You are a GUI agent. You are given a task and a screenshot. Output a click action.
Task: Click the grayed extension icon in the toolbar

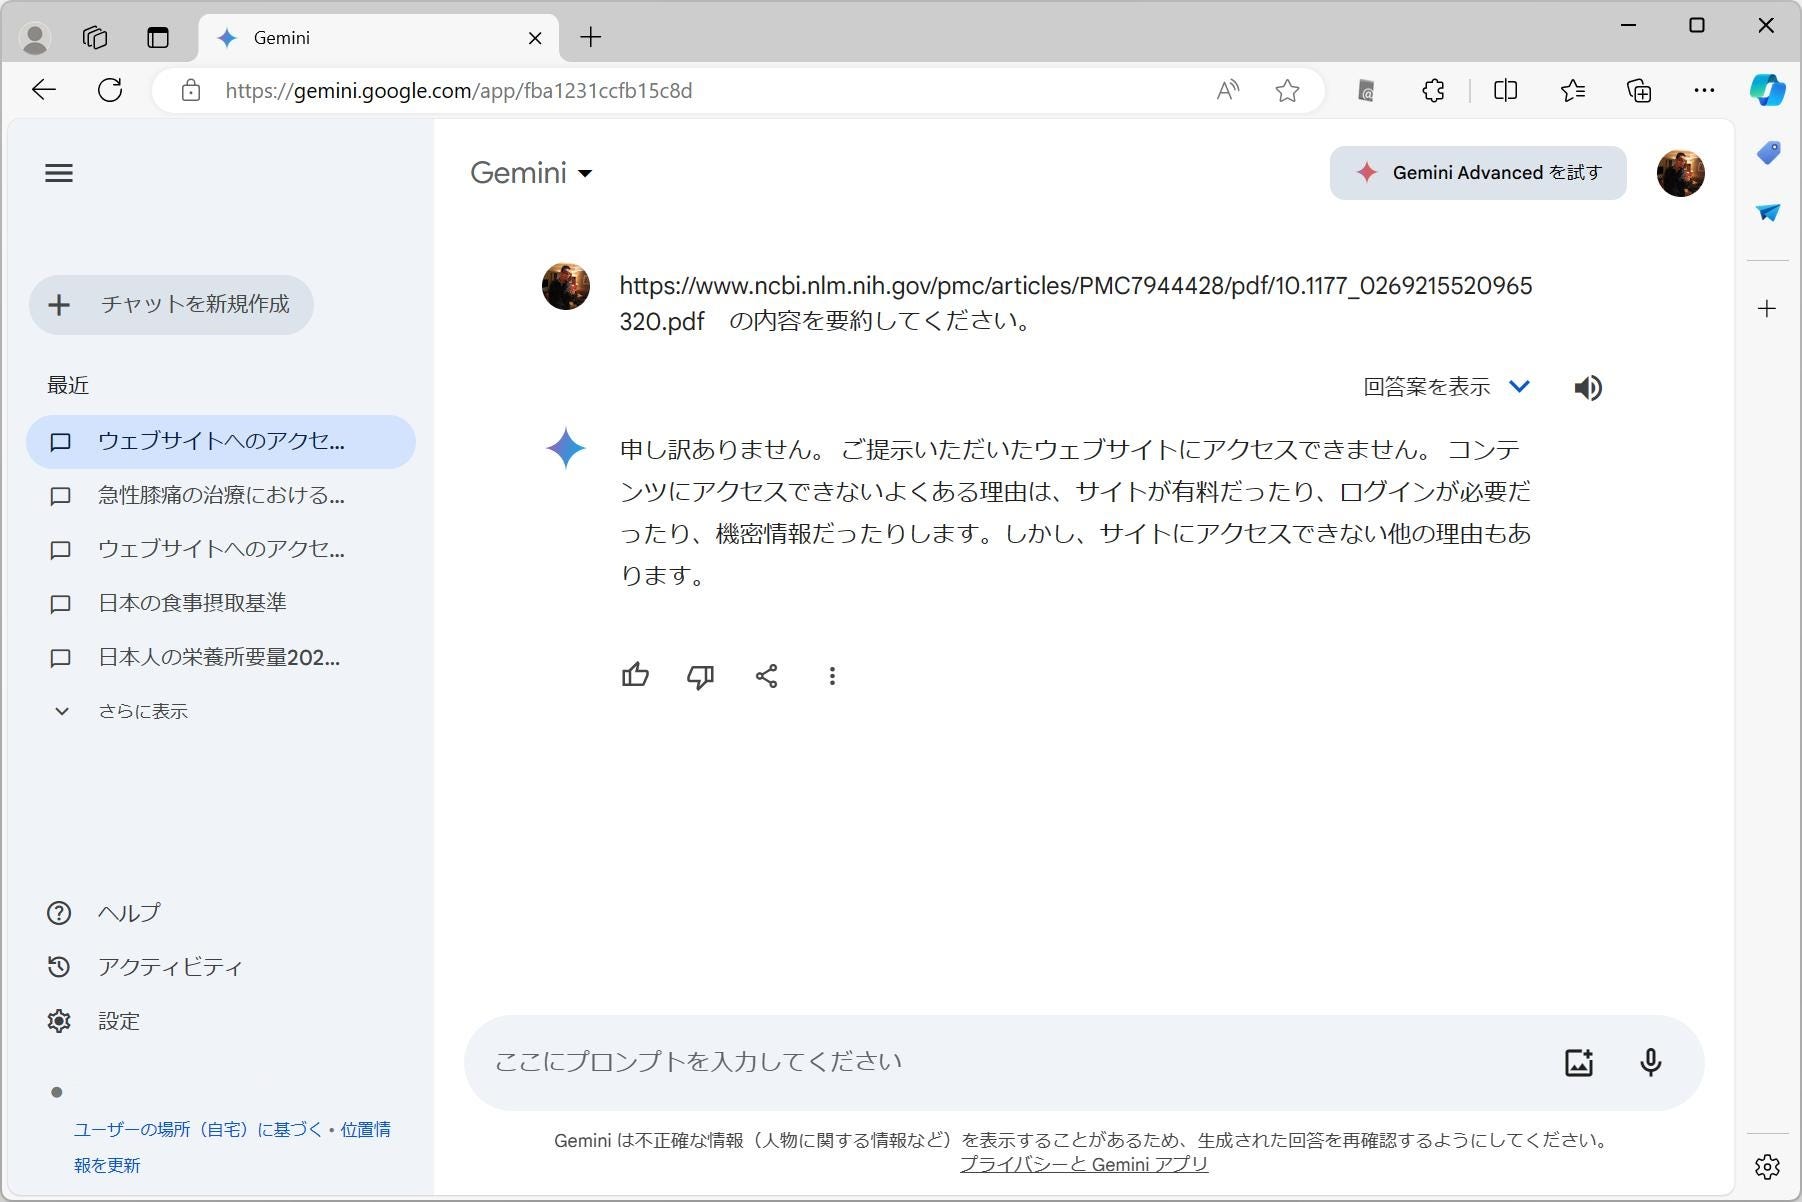tap(1366, 91)
